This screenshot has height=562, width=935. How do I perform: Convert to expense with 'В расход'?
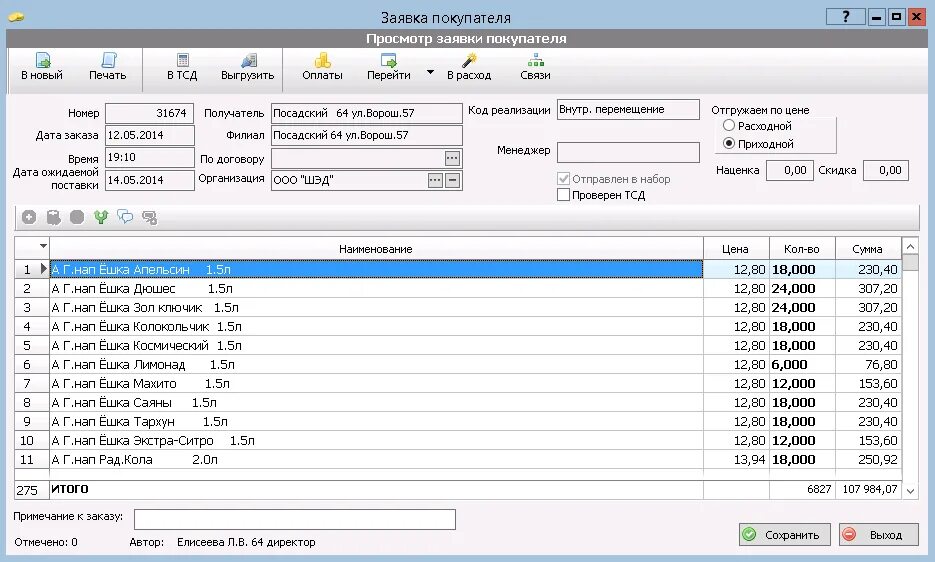[469, 60]
